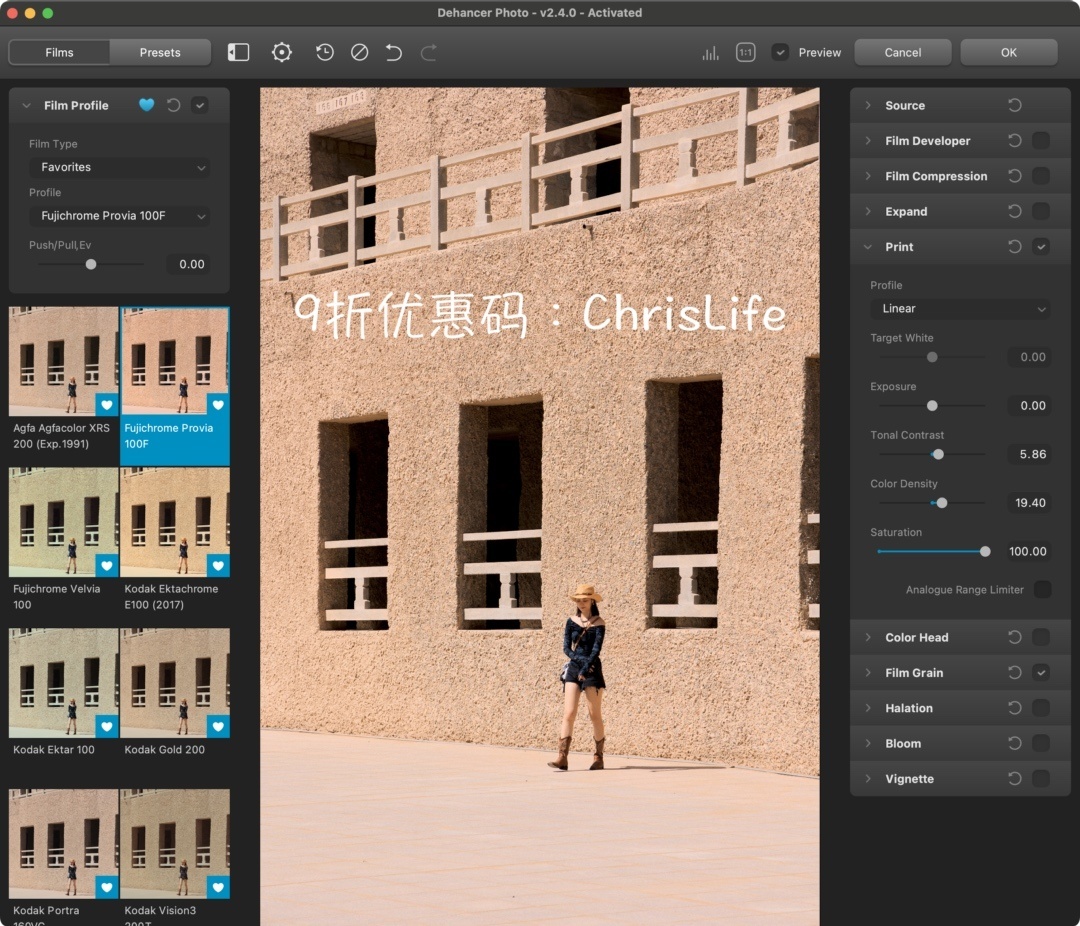The height and width of the screenshot is (926, 1080).
Task: Reset the Source section
Action: coord(1015,105)
